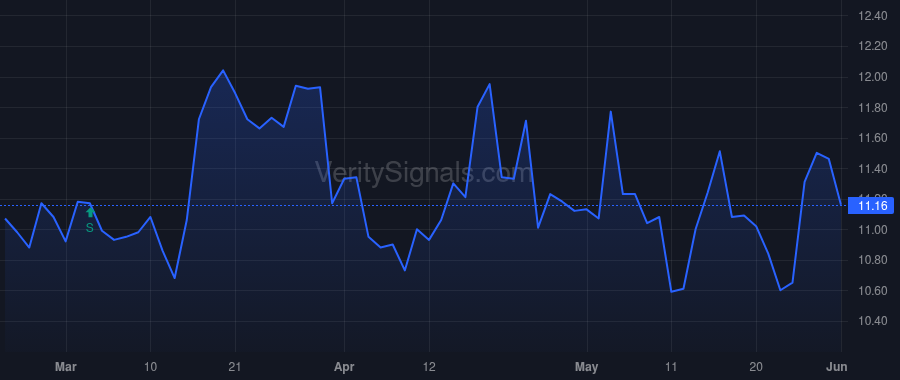This screenshot has height=380, width=900.
Task: Click the 12.40 price axis label
Action: click(x=872, y=16)
